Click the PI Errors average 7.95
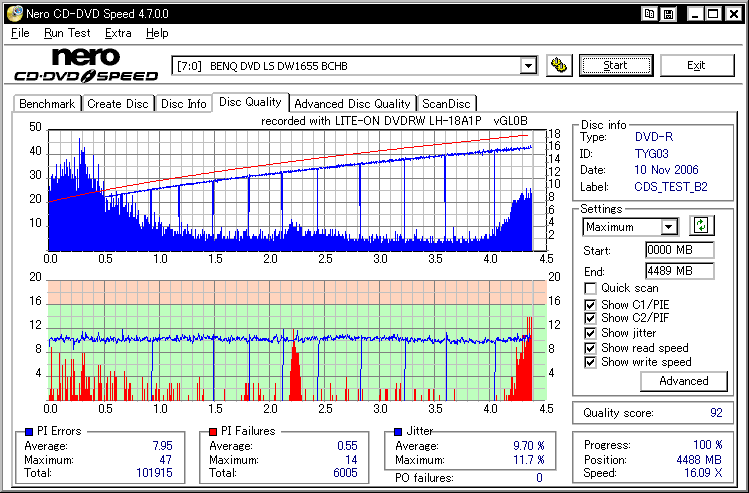The height and width of the screenshot is (493, 749). [x=162, y=446]
